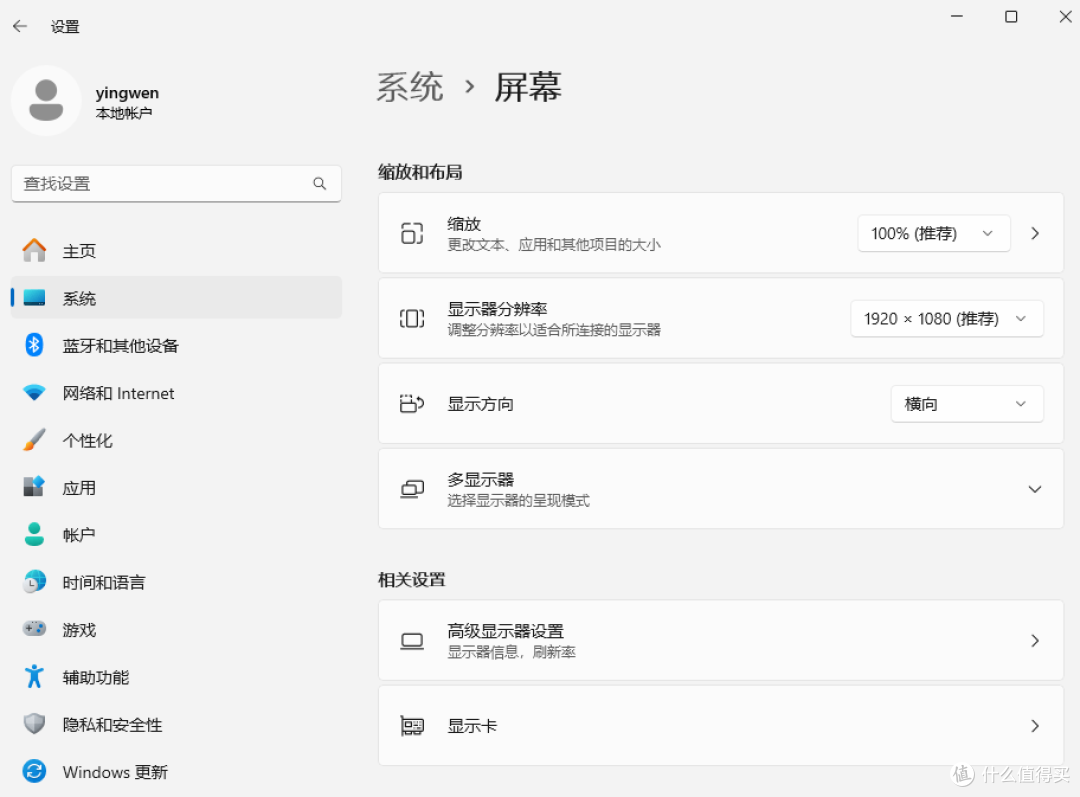Open the 100% (推荐) scale dropdown
Screen dimensions: 1080x797
tap(933, 234)
